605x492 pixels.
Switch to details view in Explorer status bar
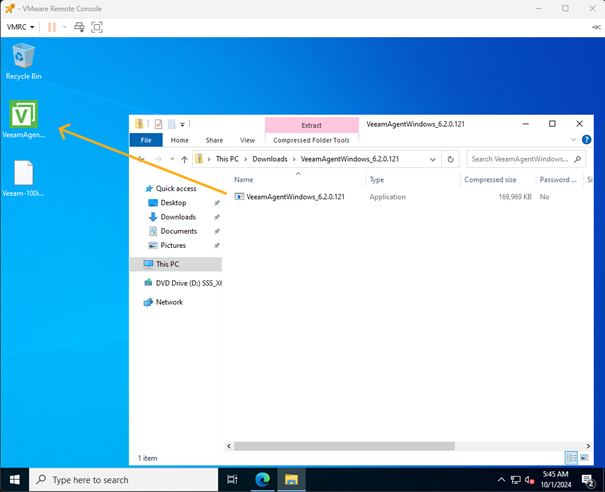pos(571,457)
